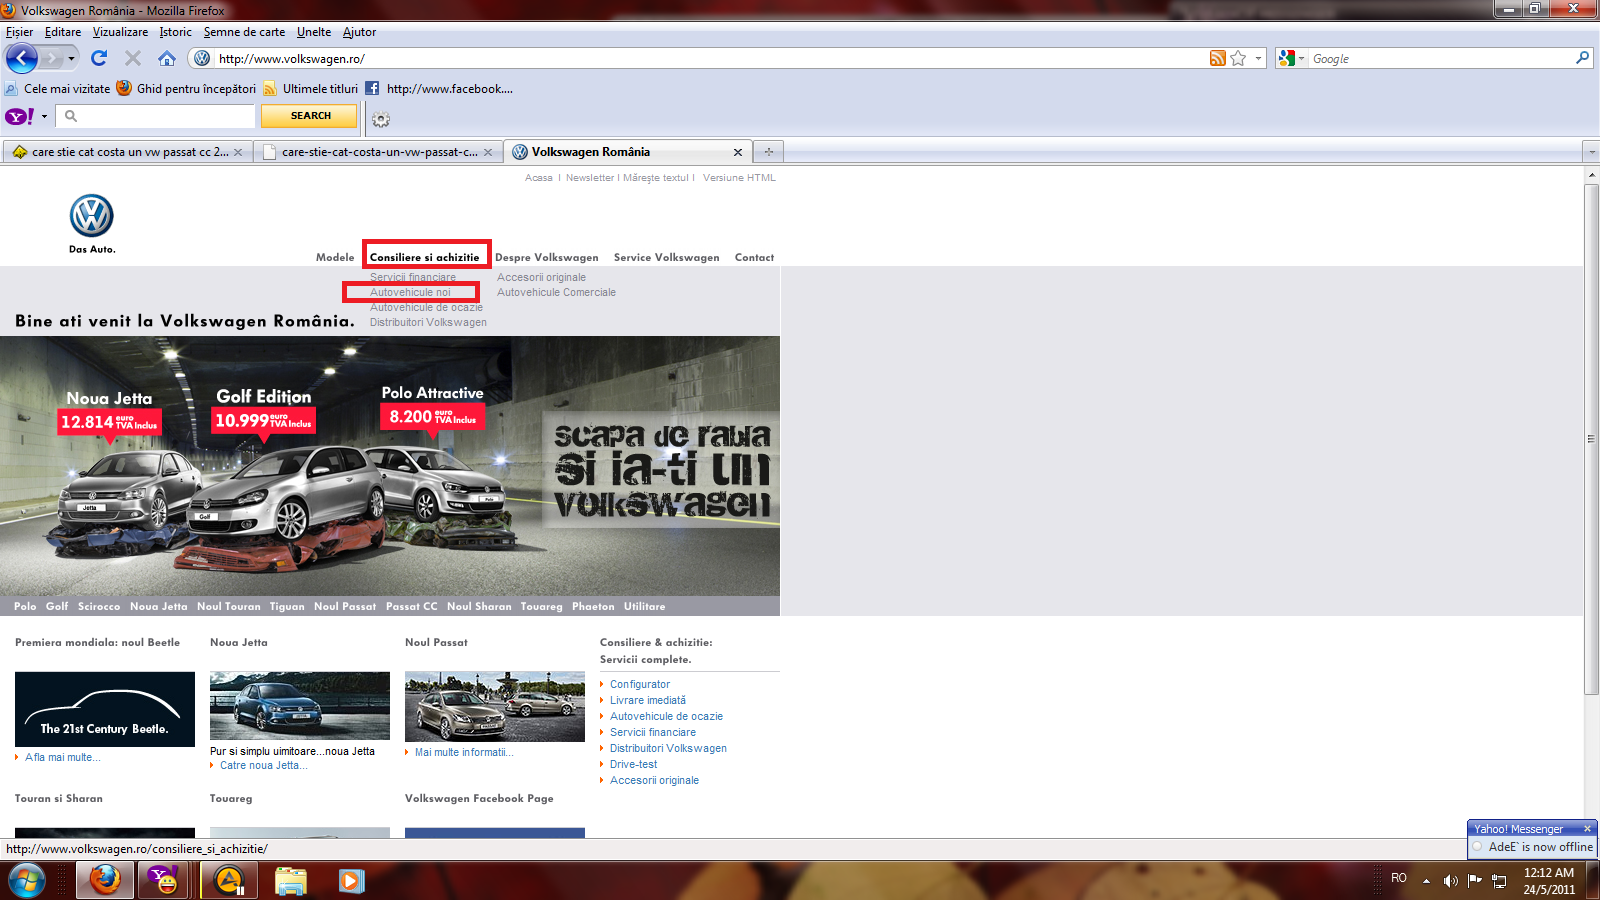The image size is (1600, 900).
Task: Click the Yahoo! toolbar logo
Action: point(20,116)
